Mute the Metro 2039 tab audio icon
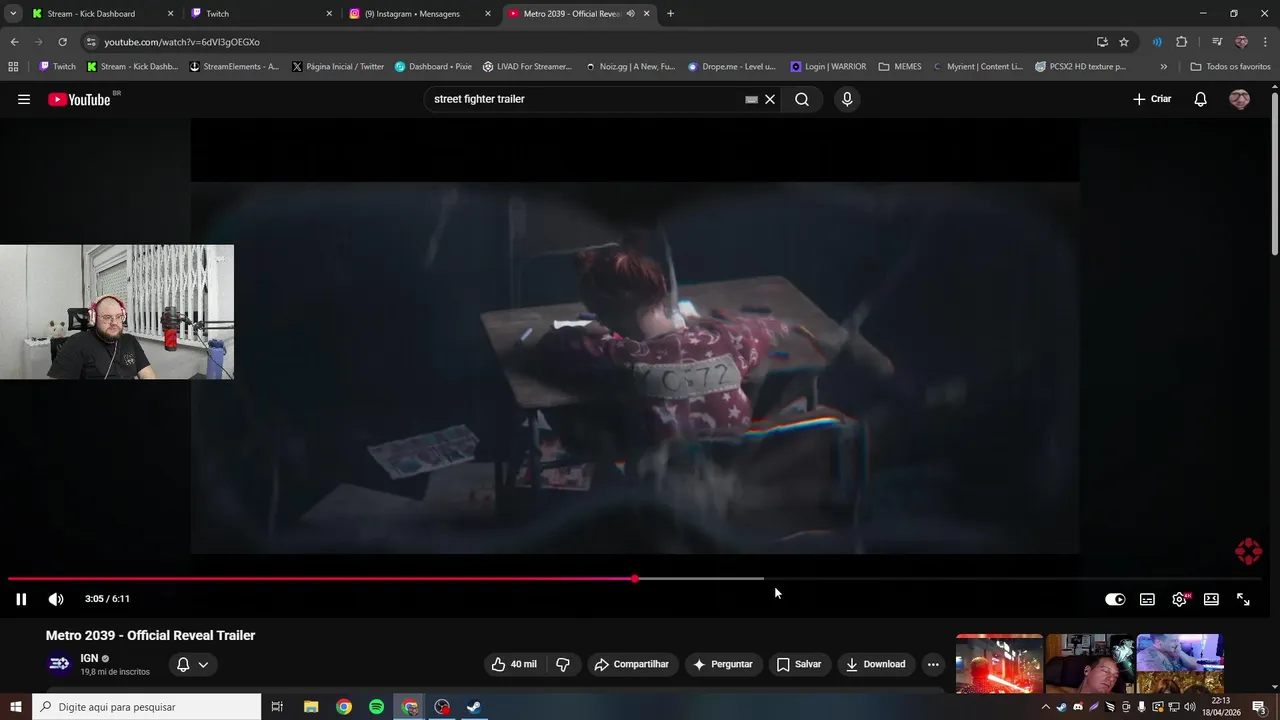 (631, 14)
